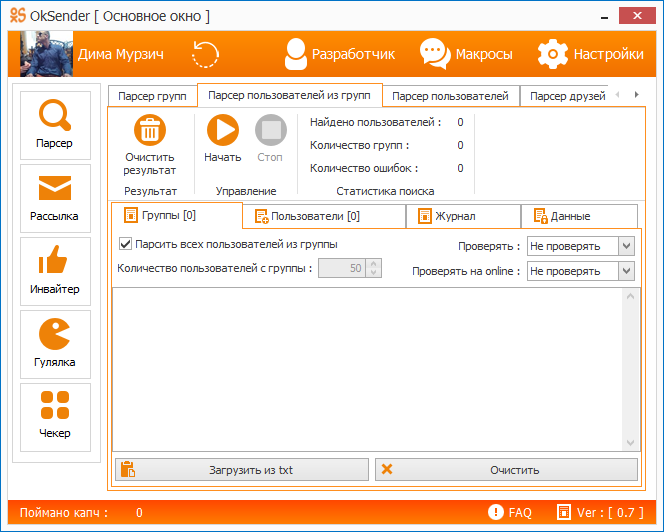Click the Очистить результат trash icon
This screenshot has width=664, height=532.
pyautogui.click(x=149, y=130)
